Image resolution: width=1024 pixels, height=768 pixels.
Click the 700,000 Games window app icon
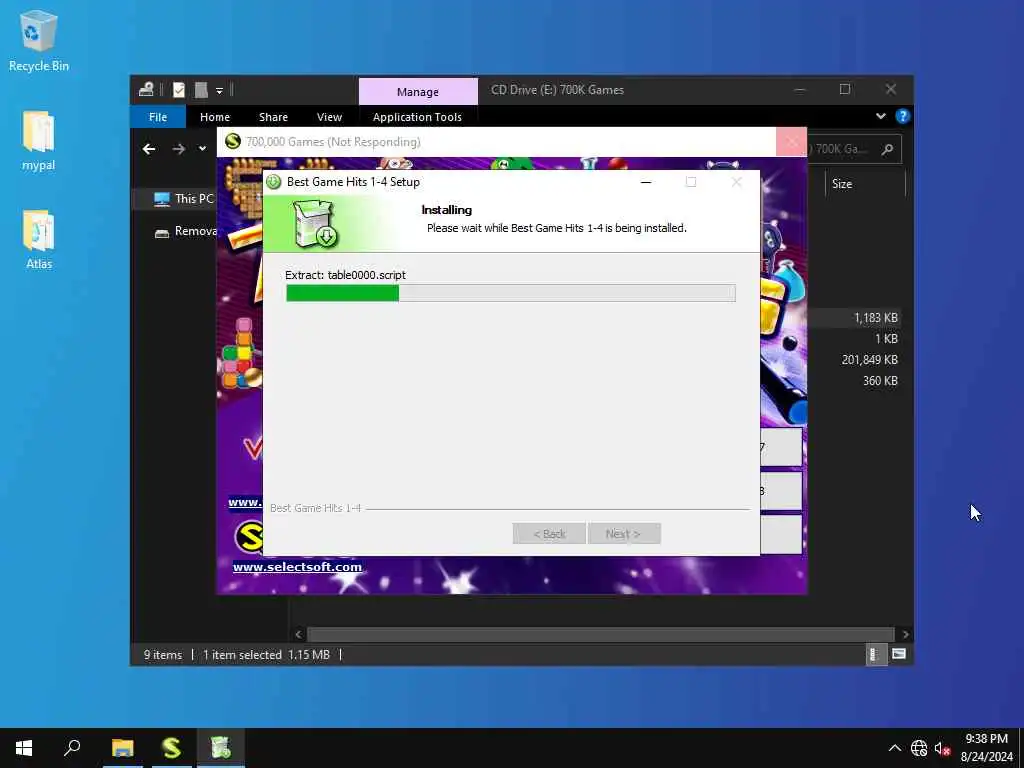(x=232, y=142)
